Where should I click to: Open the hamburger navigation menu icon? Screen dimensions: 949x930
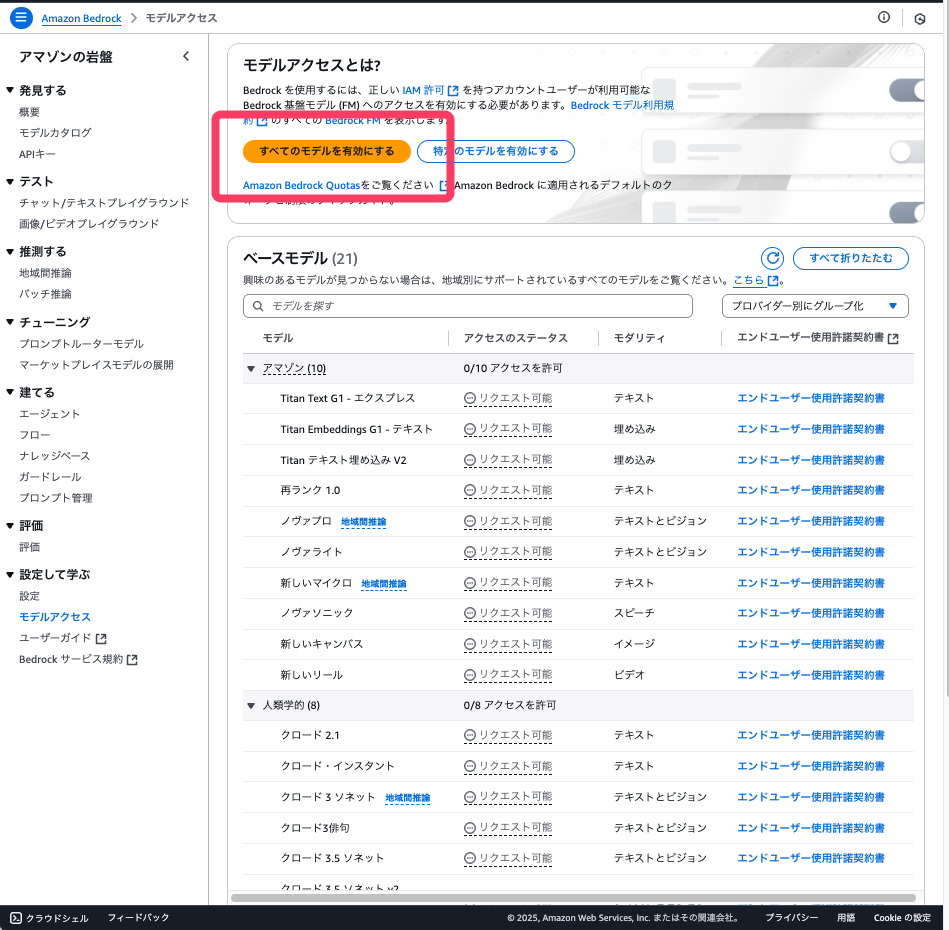(x=21, y=18)
